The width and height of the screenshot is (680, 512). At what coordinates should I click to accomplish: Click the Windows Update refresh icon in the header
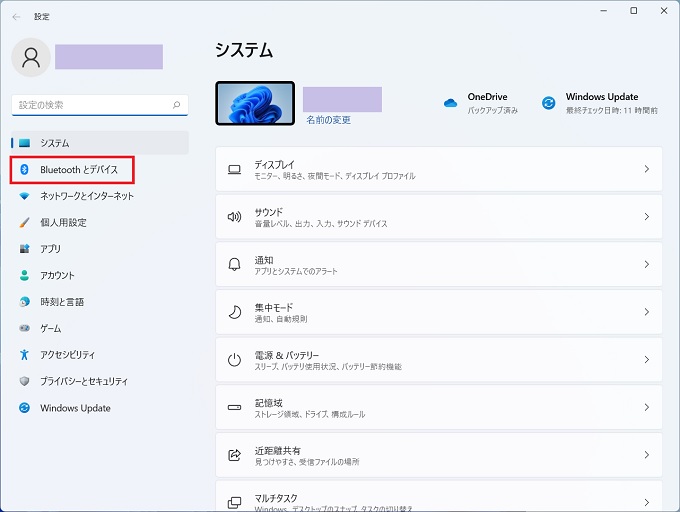[549, 103]
